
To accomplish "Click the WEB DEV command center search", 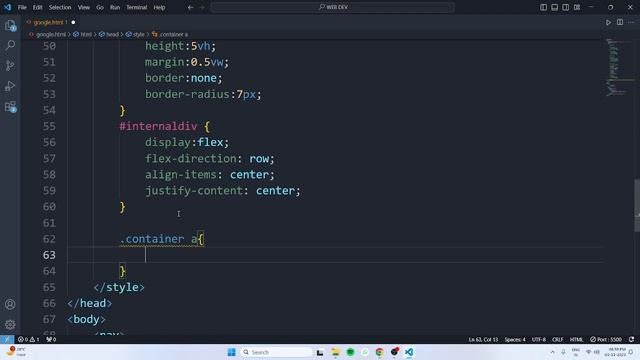I will tap(333, 7).
